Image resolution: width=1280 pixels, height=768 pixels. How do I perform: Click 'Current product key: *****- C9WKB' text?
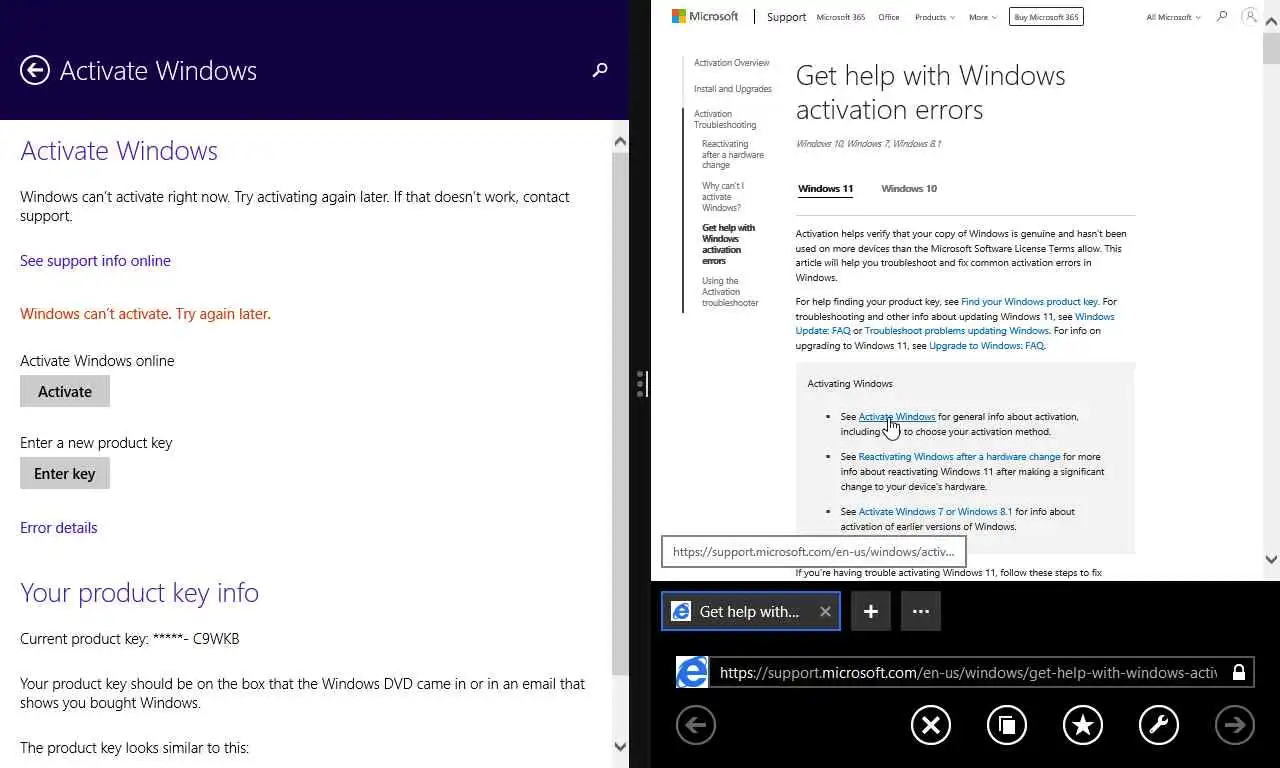(x=130, y=638)
